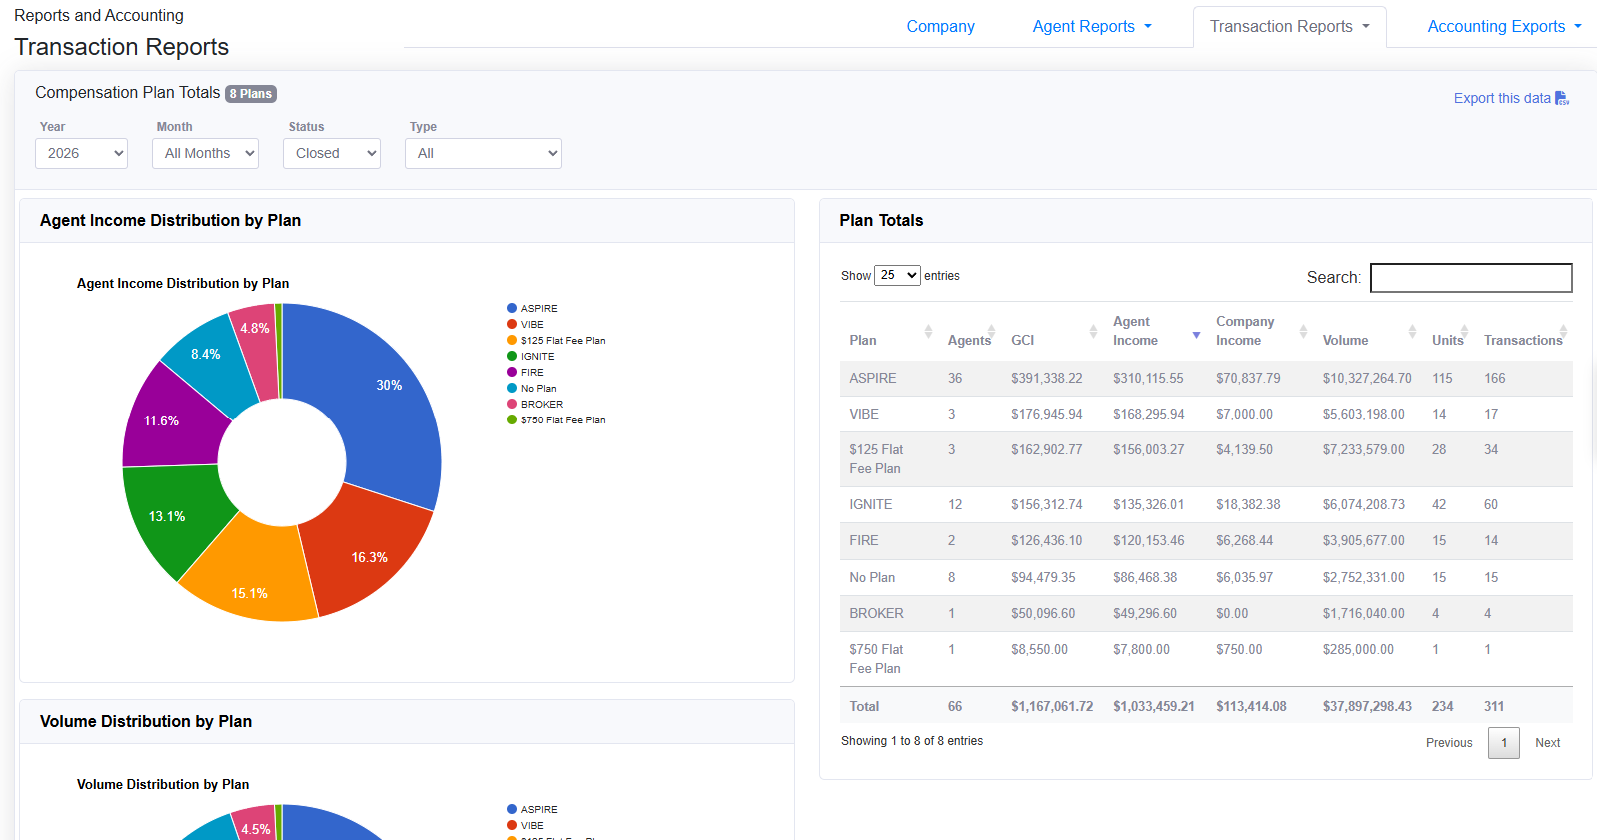Click the 8 Plans badge

pyautogui.click(x=251, y=94)
